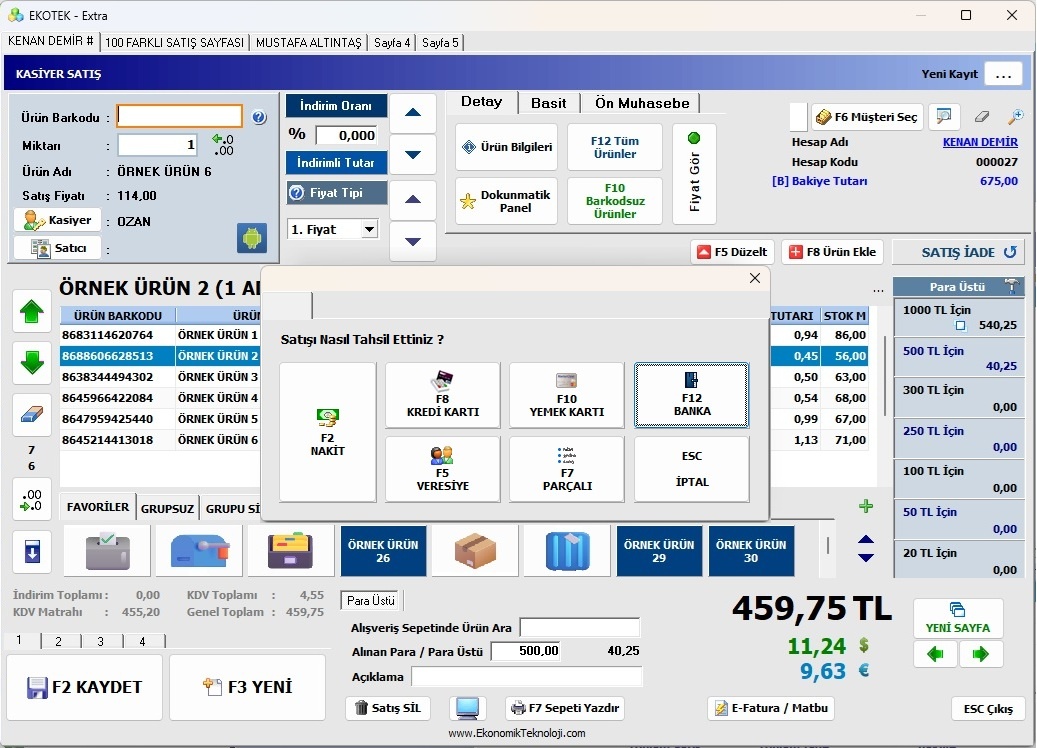Screen dimensions: 1037x748
Task: Click the magnifier icon next to F6 Müşteri Seç
Action: tap(944, 117)
